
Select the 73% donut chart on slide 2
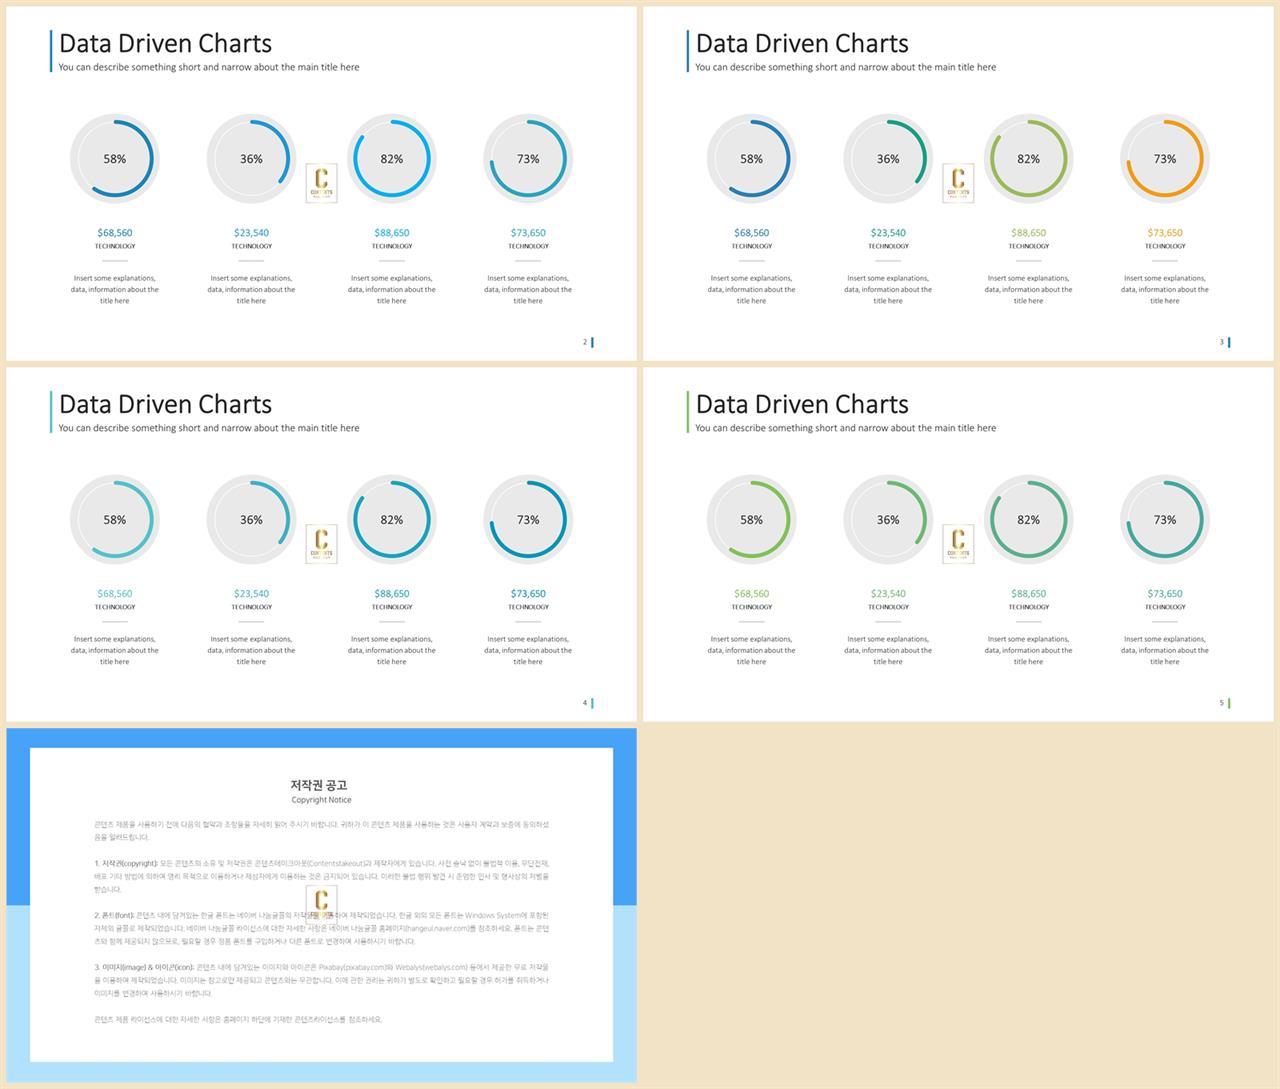[x=528, y=159]
